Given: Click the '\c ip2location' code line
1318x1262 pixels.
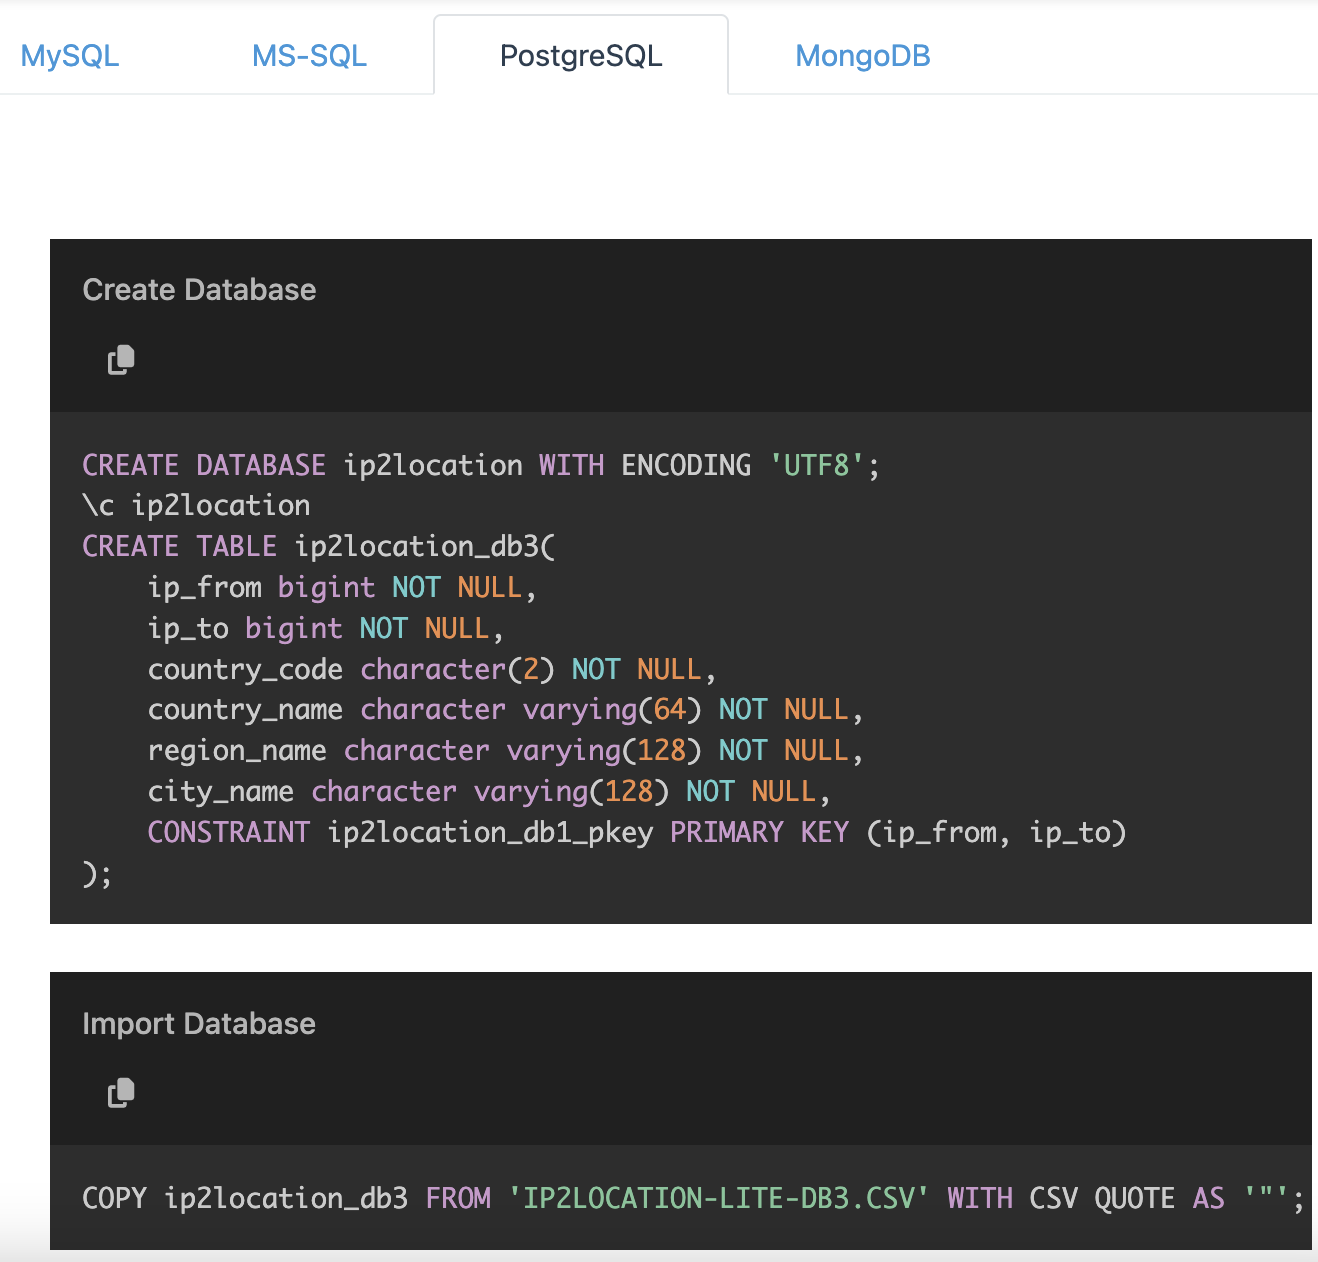Looking at the screenshot, I should click(x=196, y=506).
